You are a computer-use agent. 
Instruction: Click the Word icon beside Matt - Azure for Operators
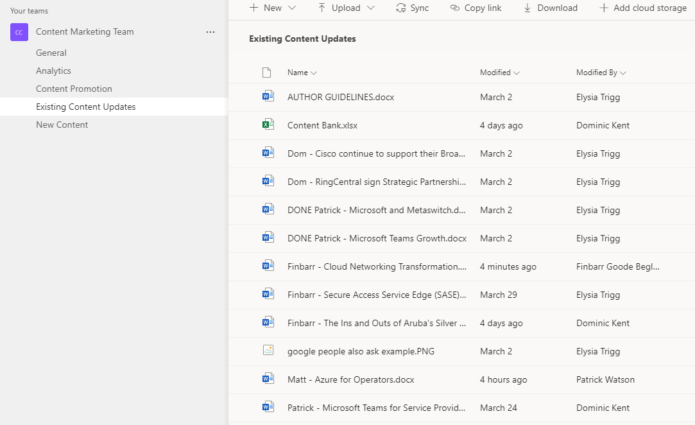[267, 378]
